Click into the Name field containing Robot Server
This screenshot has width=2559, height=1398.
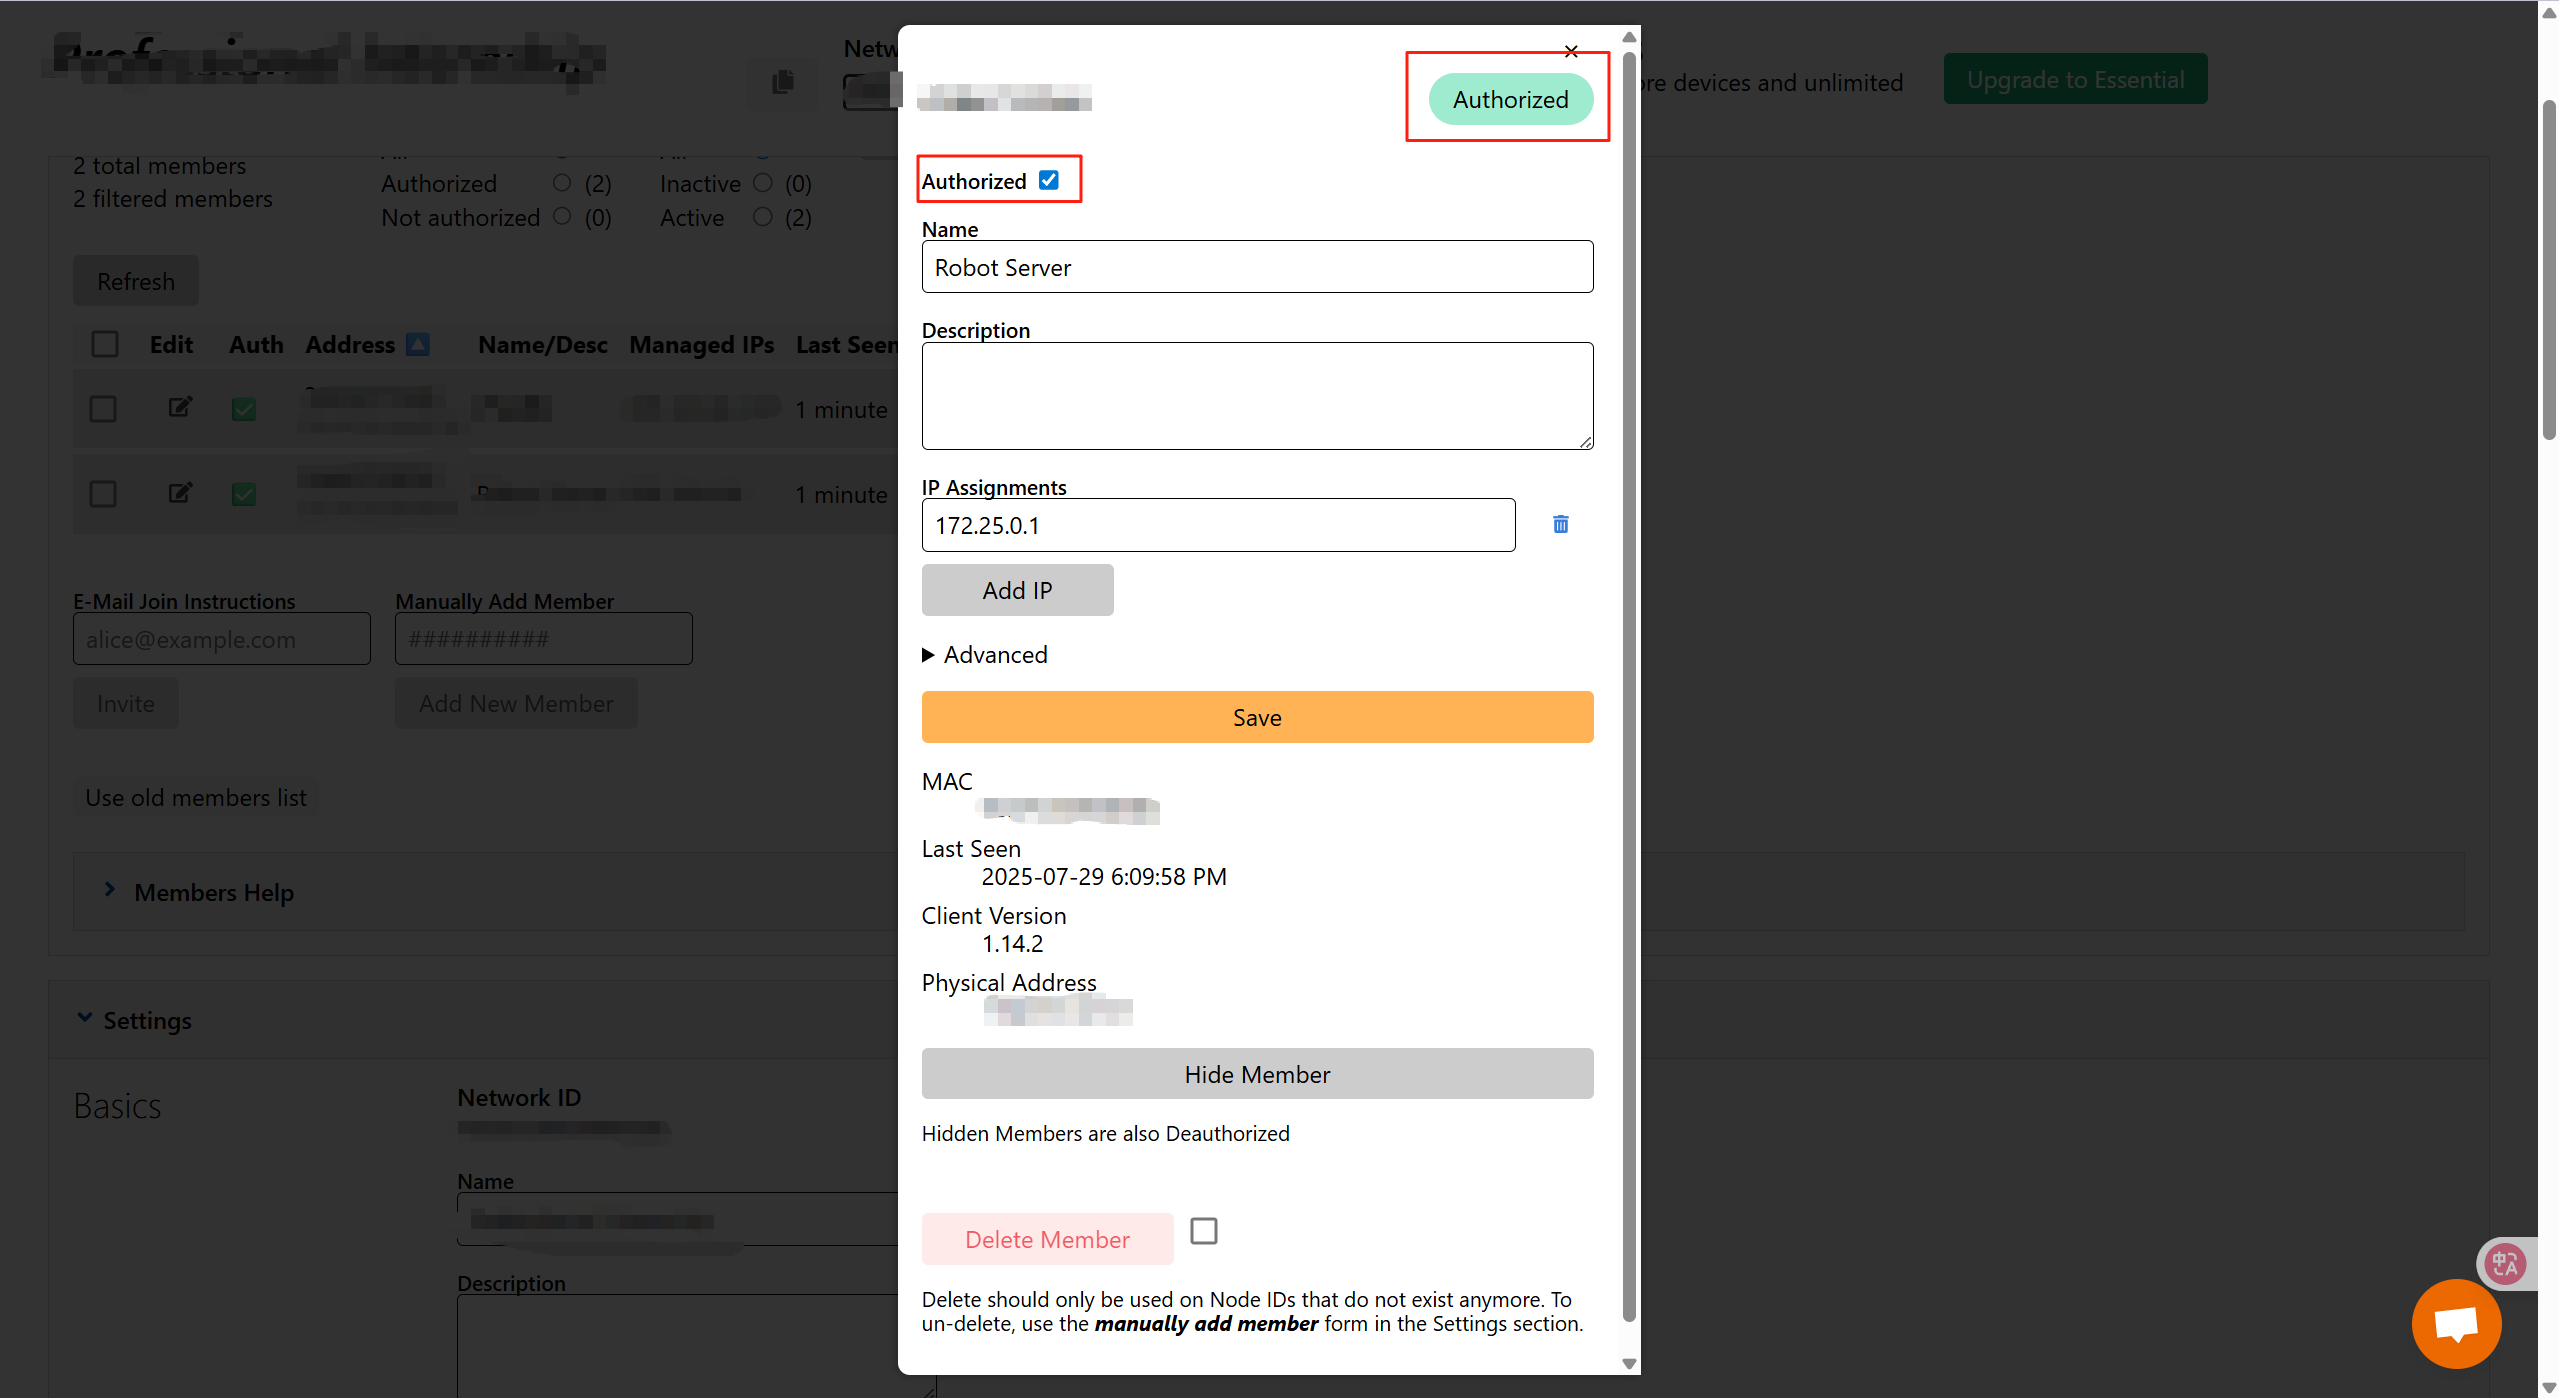1257,267
